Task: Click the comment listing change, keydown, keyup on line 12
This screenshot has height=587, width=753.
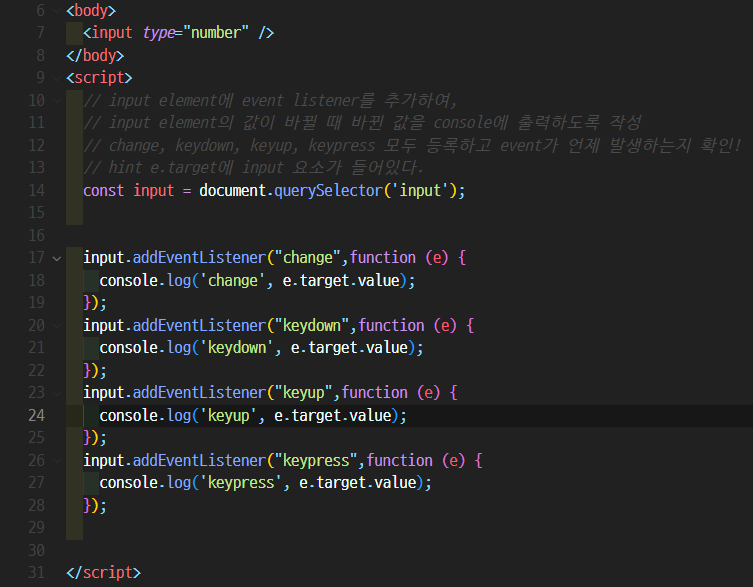Action: [412, 146]
